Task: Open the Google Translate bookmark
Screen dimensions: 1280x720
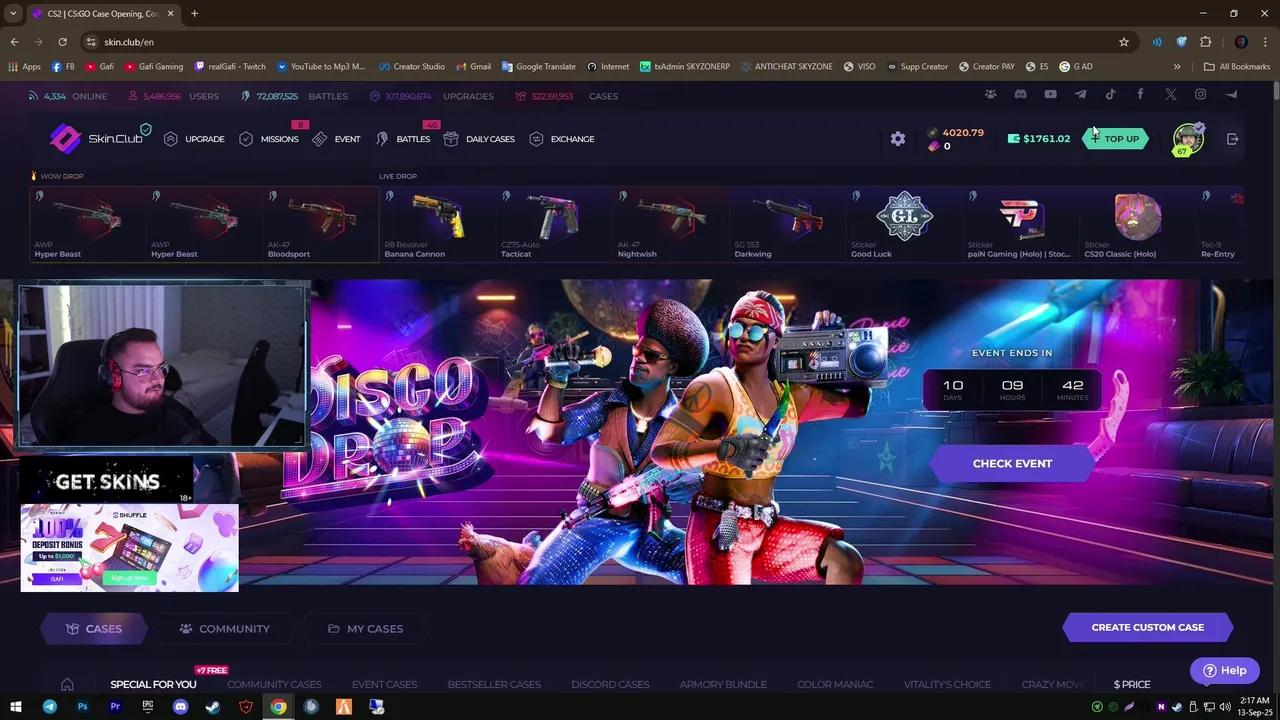Action: 538,67
